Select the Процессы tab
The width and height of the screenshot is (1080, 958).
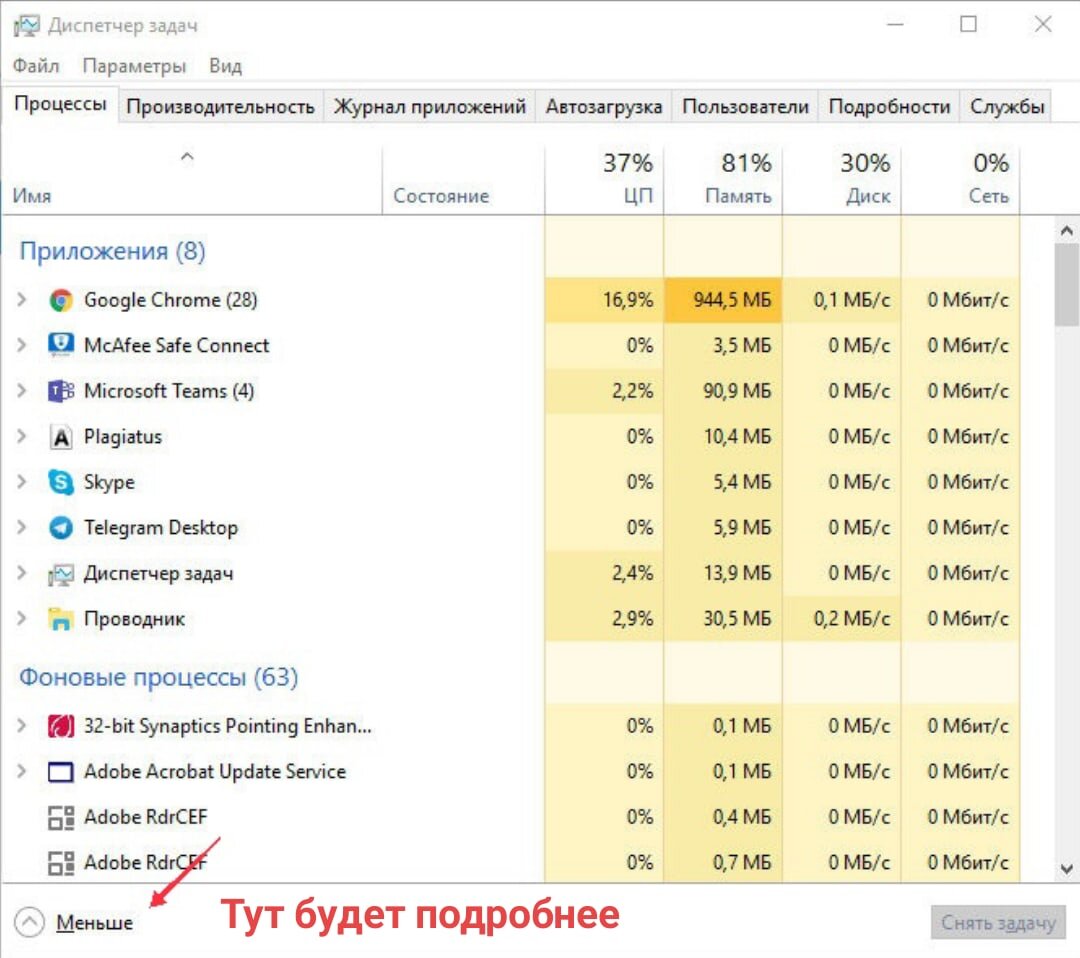tap(61, 104)
